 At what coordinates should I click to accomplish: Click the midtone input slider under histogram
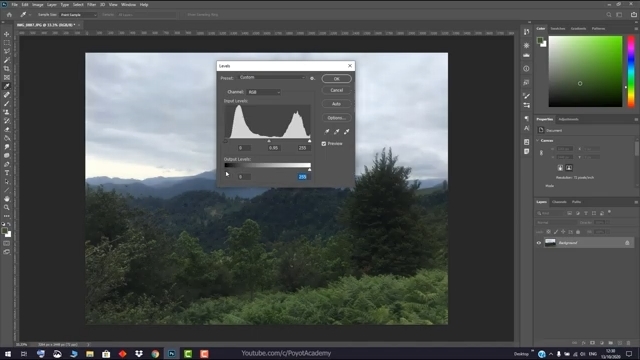(x=269, y=141)
